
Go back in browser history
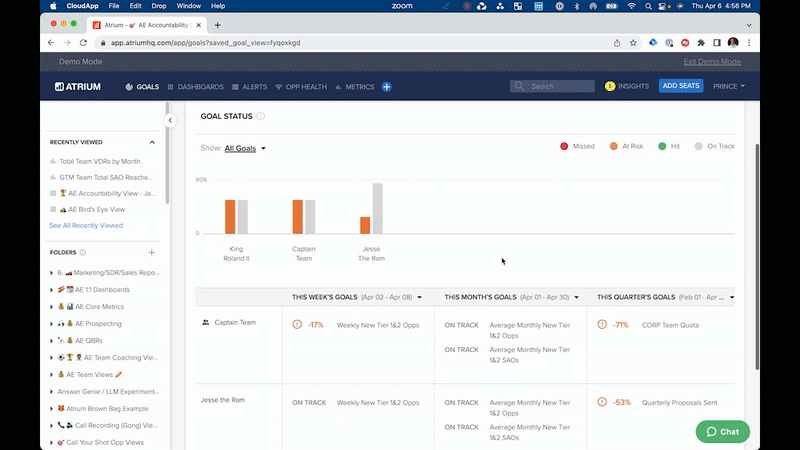click(x=51, y=43)
